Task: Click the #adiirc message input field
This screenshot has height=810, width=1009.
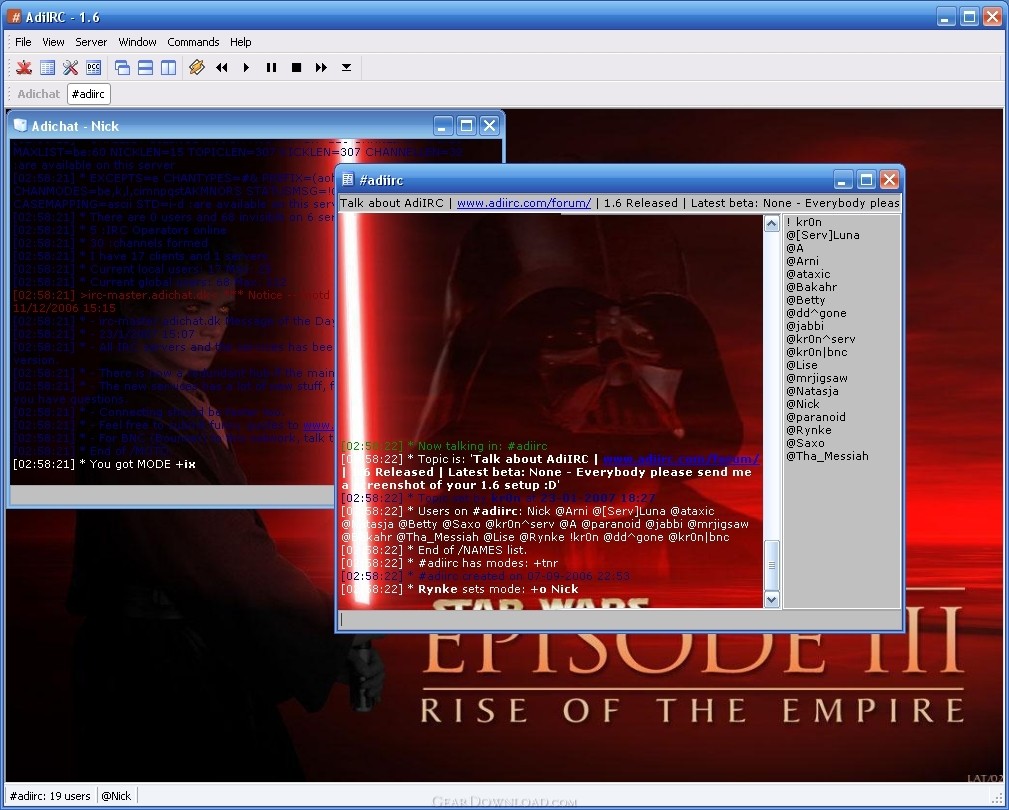Action: point(620,620)
